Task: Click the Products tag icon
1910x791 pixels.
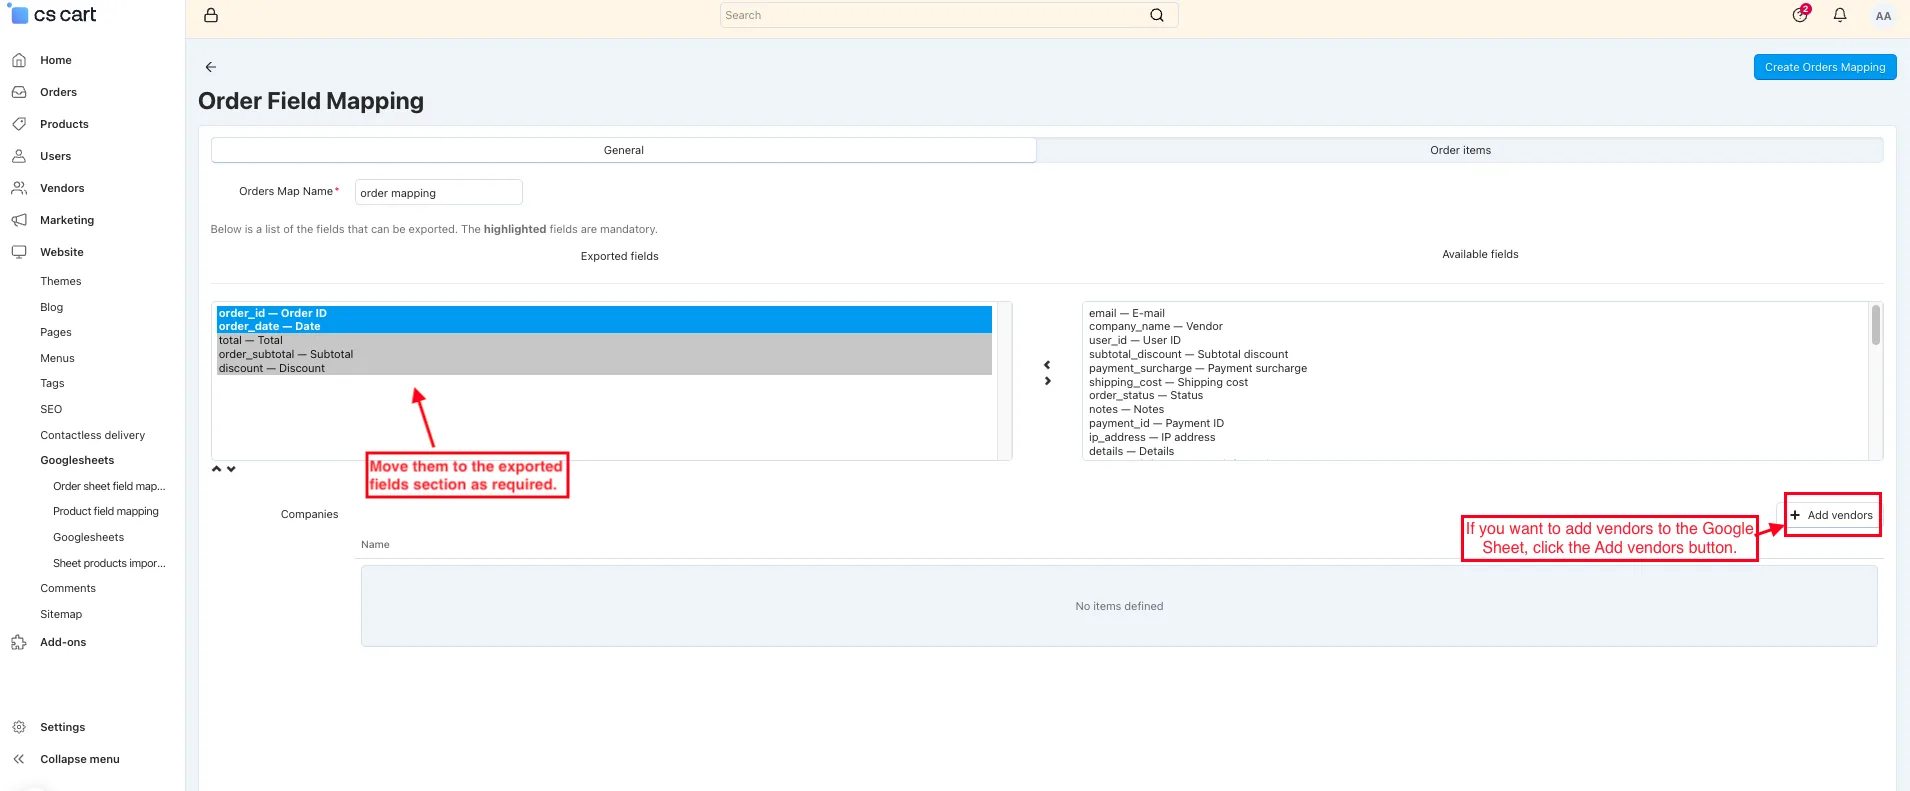Action: point(19,124)
